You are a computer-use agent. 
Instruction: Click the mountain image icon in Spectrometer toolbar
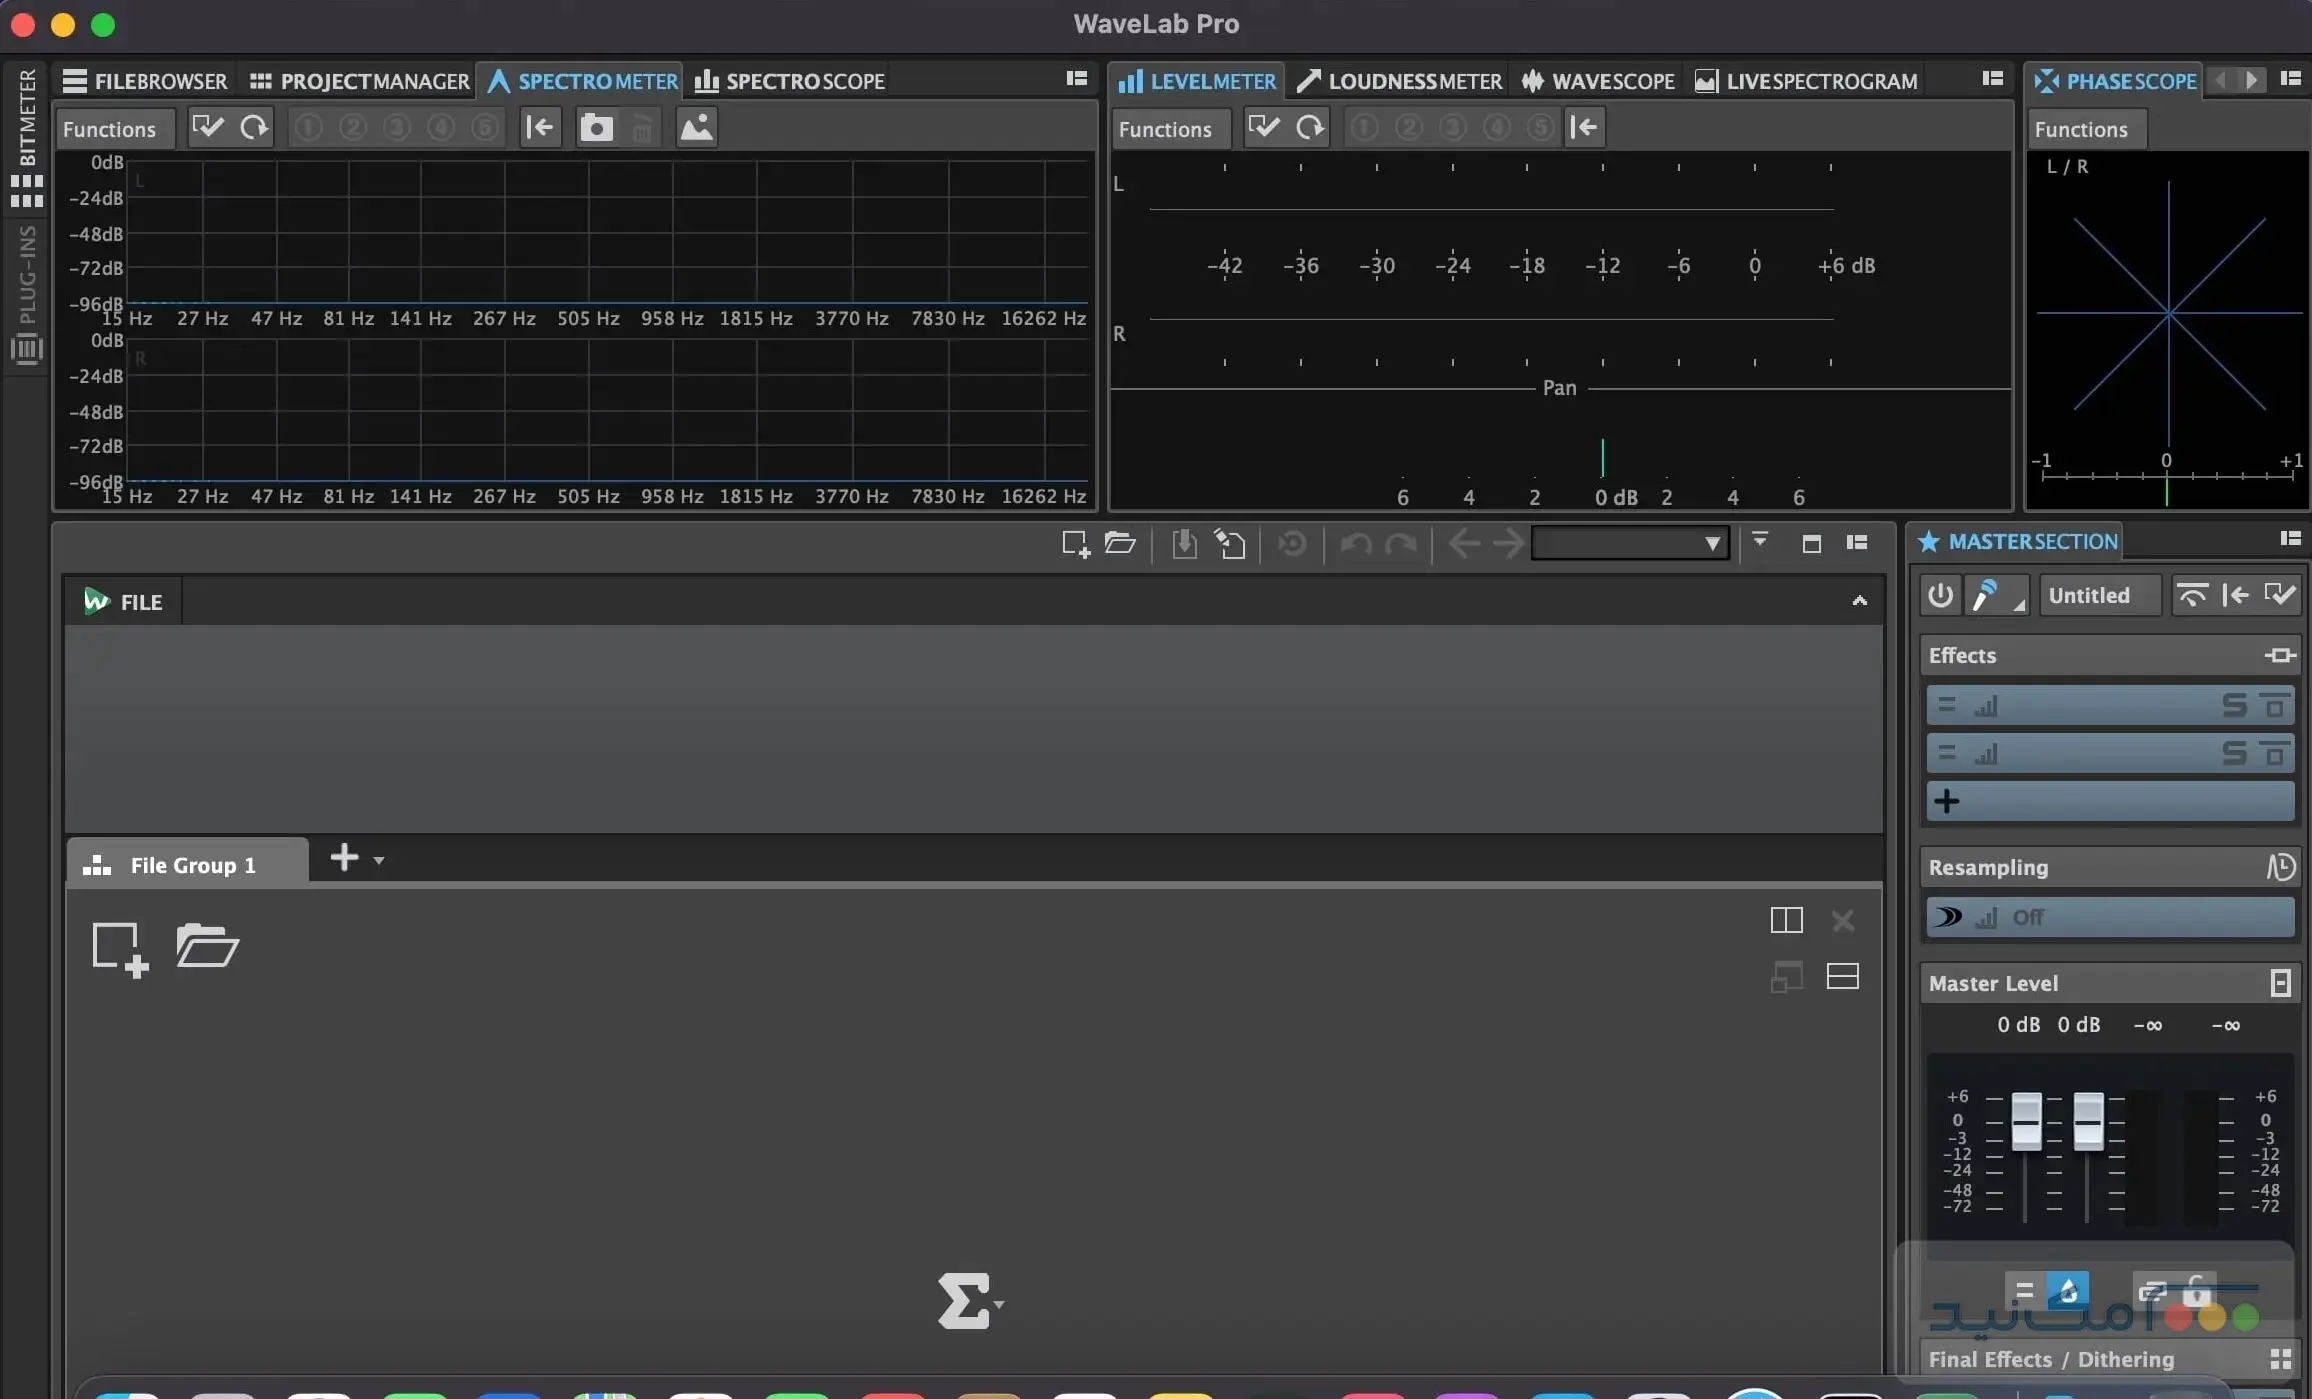pyautogui.click(x=697, y=128)
